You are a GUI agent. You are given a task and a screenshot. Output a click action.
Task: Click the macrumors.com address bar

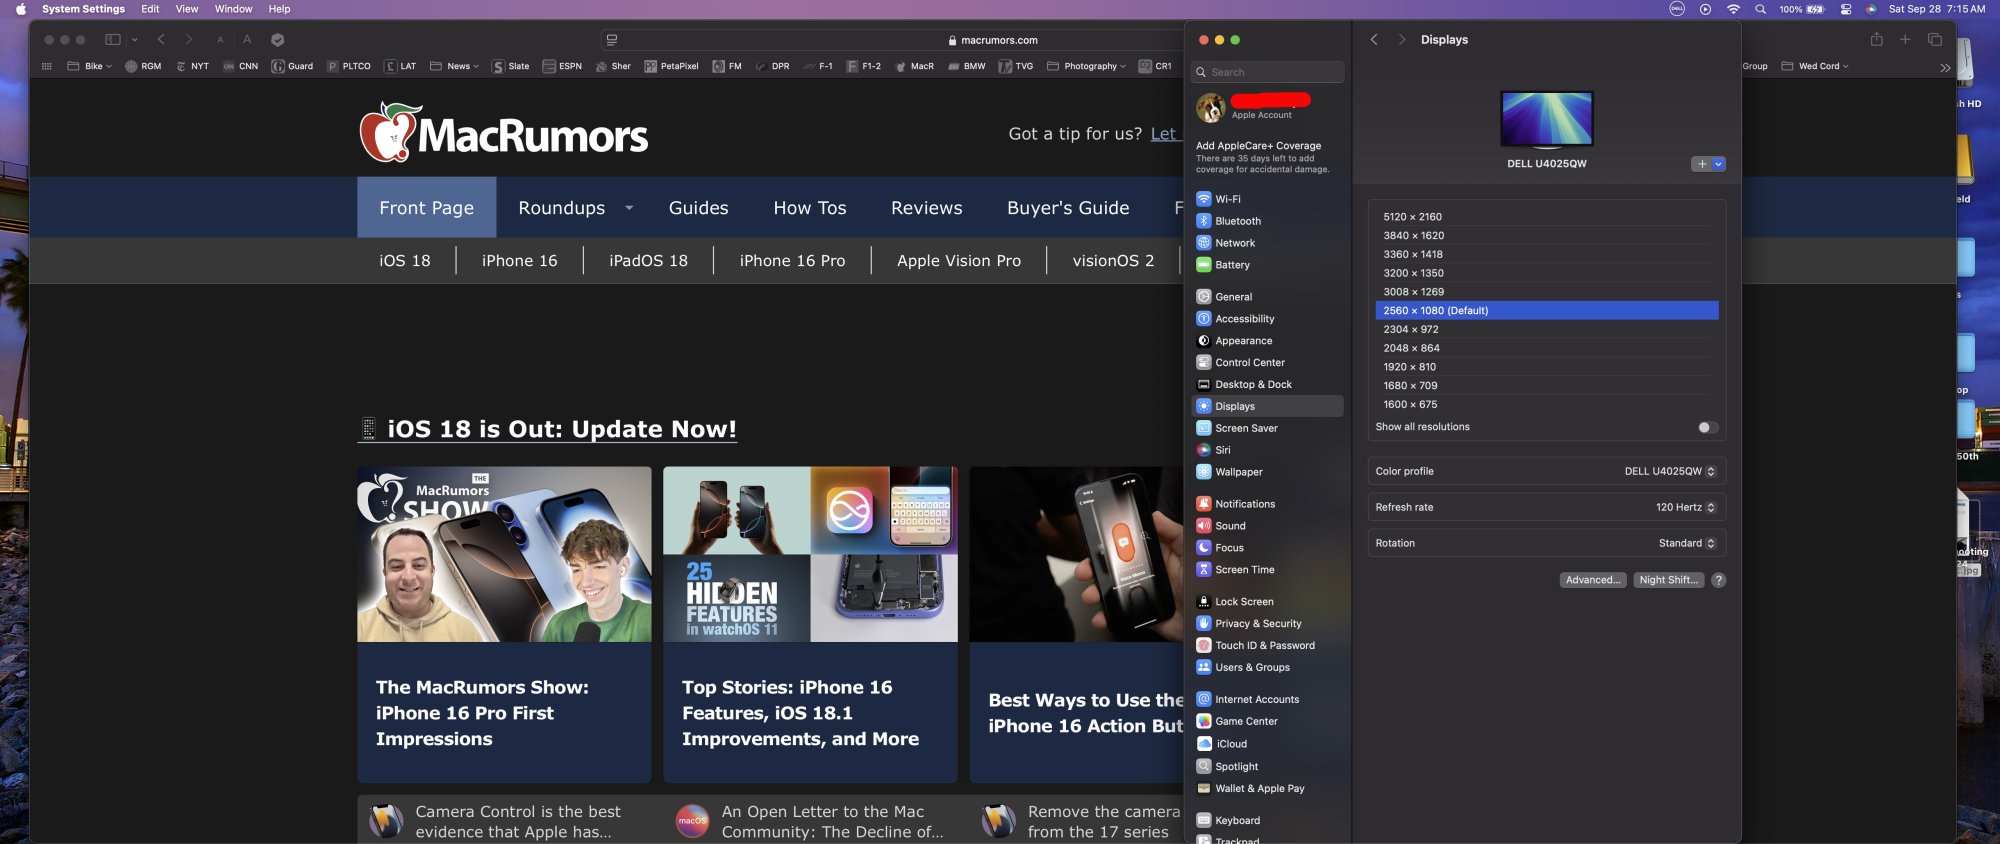point(992,40)
